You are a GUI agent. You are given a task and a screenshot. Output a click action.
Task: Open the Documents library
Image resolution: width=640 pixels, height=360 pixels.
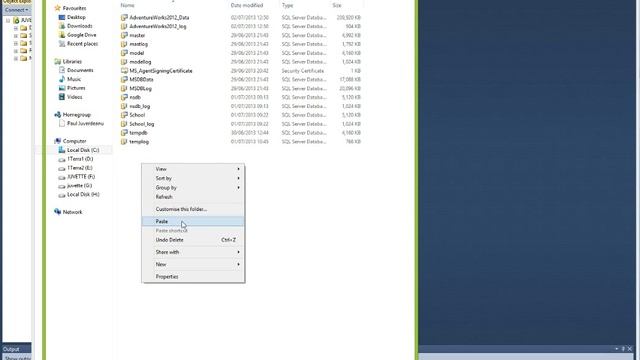pyautogui.click(x=80, y=70)
